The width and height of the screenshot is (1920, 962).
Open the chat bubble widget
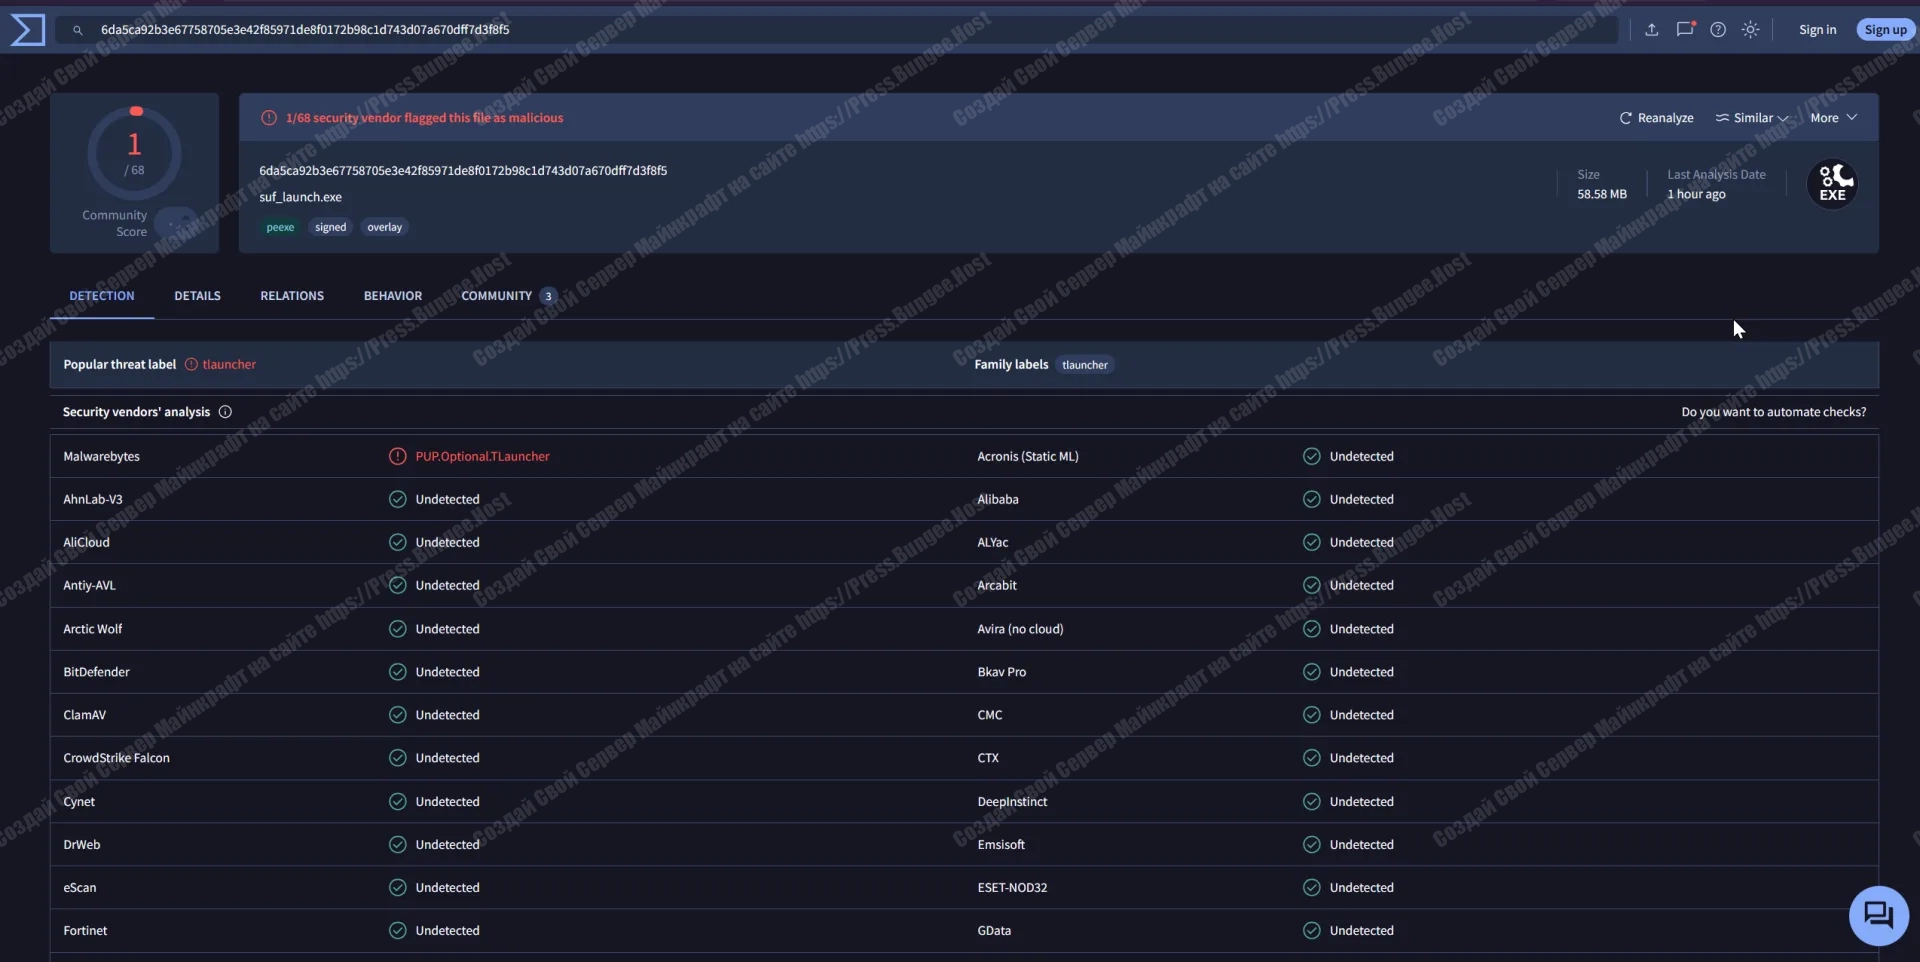1878,915
